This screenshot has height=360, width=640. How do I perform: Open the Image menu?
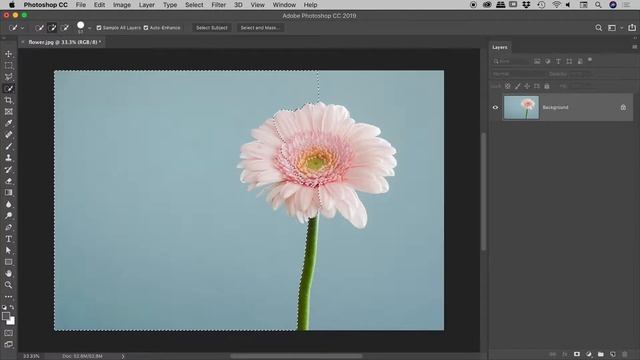(x=122, y=5)
